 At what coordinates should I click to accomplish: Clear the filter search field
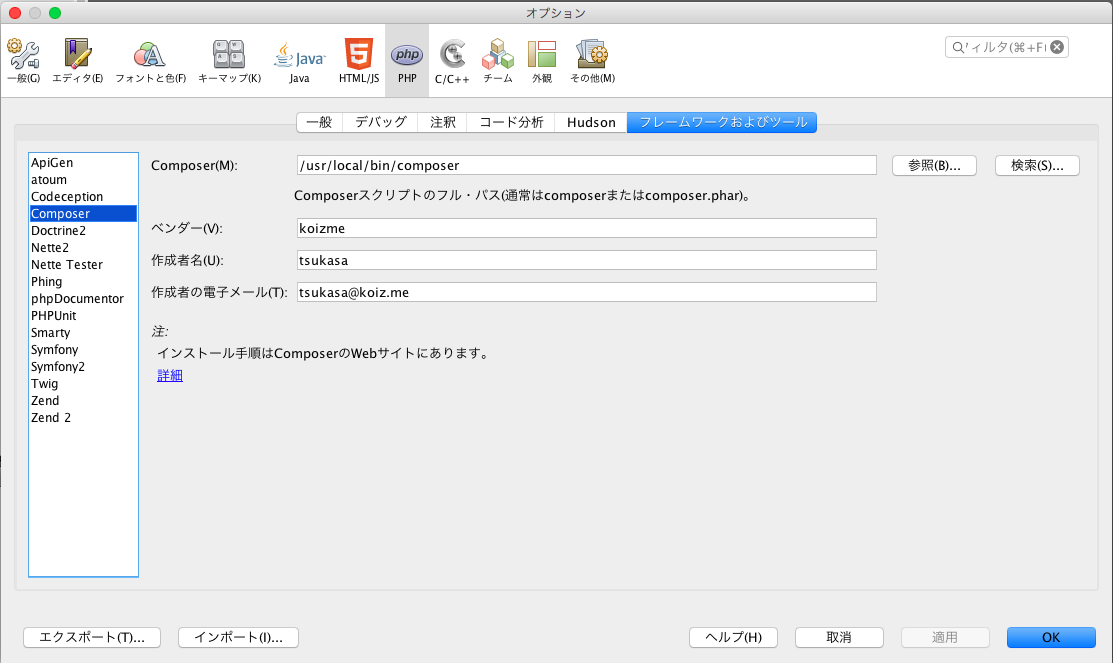[x=1057, y=46]
